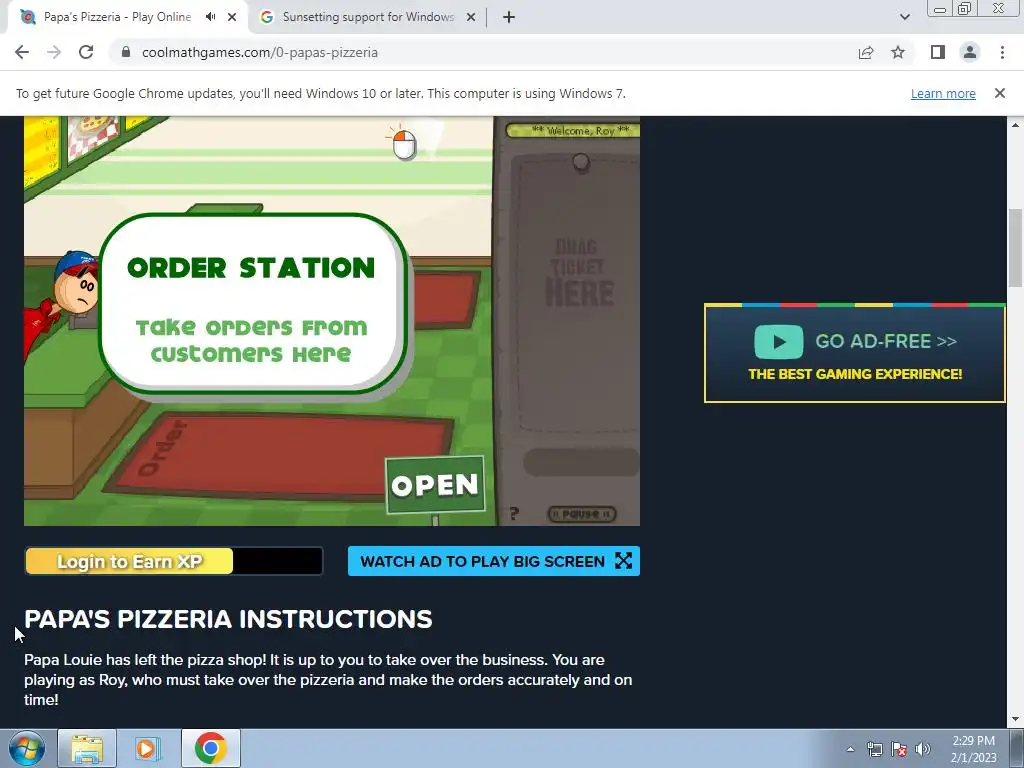Screen dimensions: 1024x768
Task: Open the Learn more link
Action: (943, 93)
